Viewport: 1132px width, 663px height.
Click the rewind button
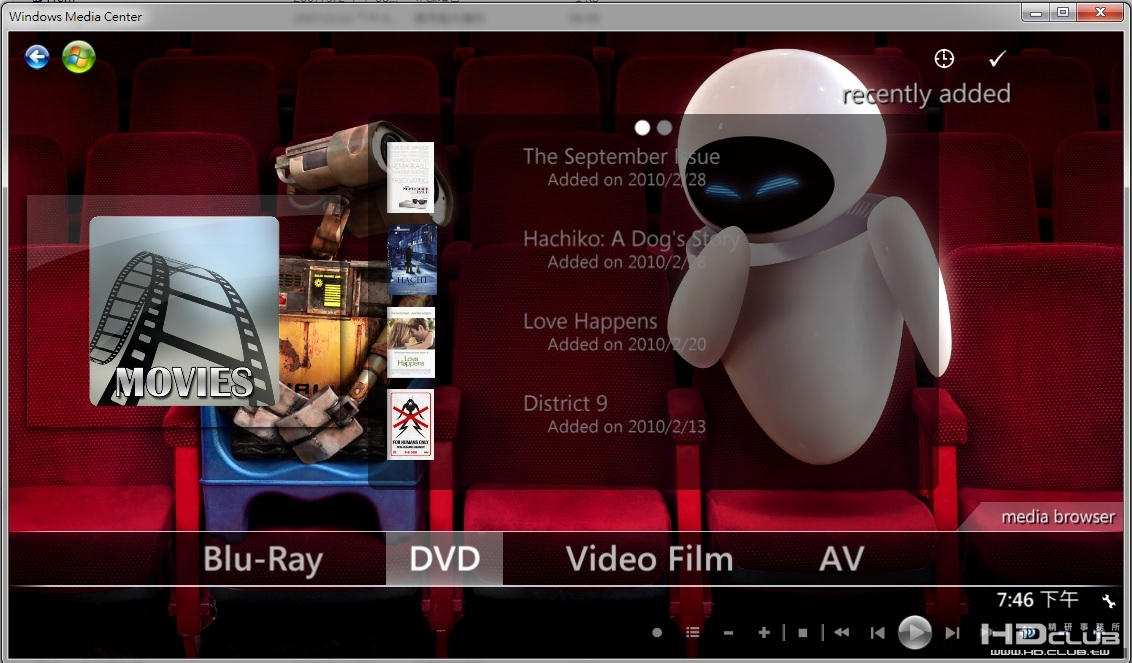[x=841, y=633]
